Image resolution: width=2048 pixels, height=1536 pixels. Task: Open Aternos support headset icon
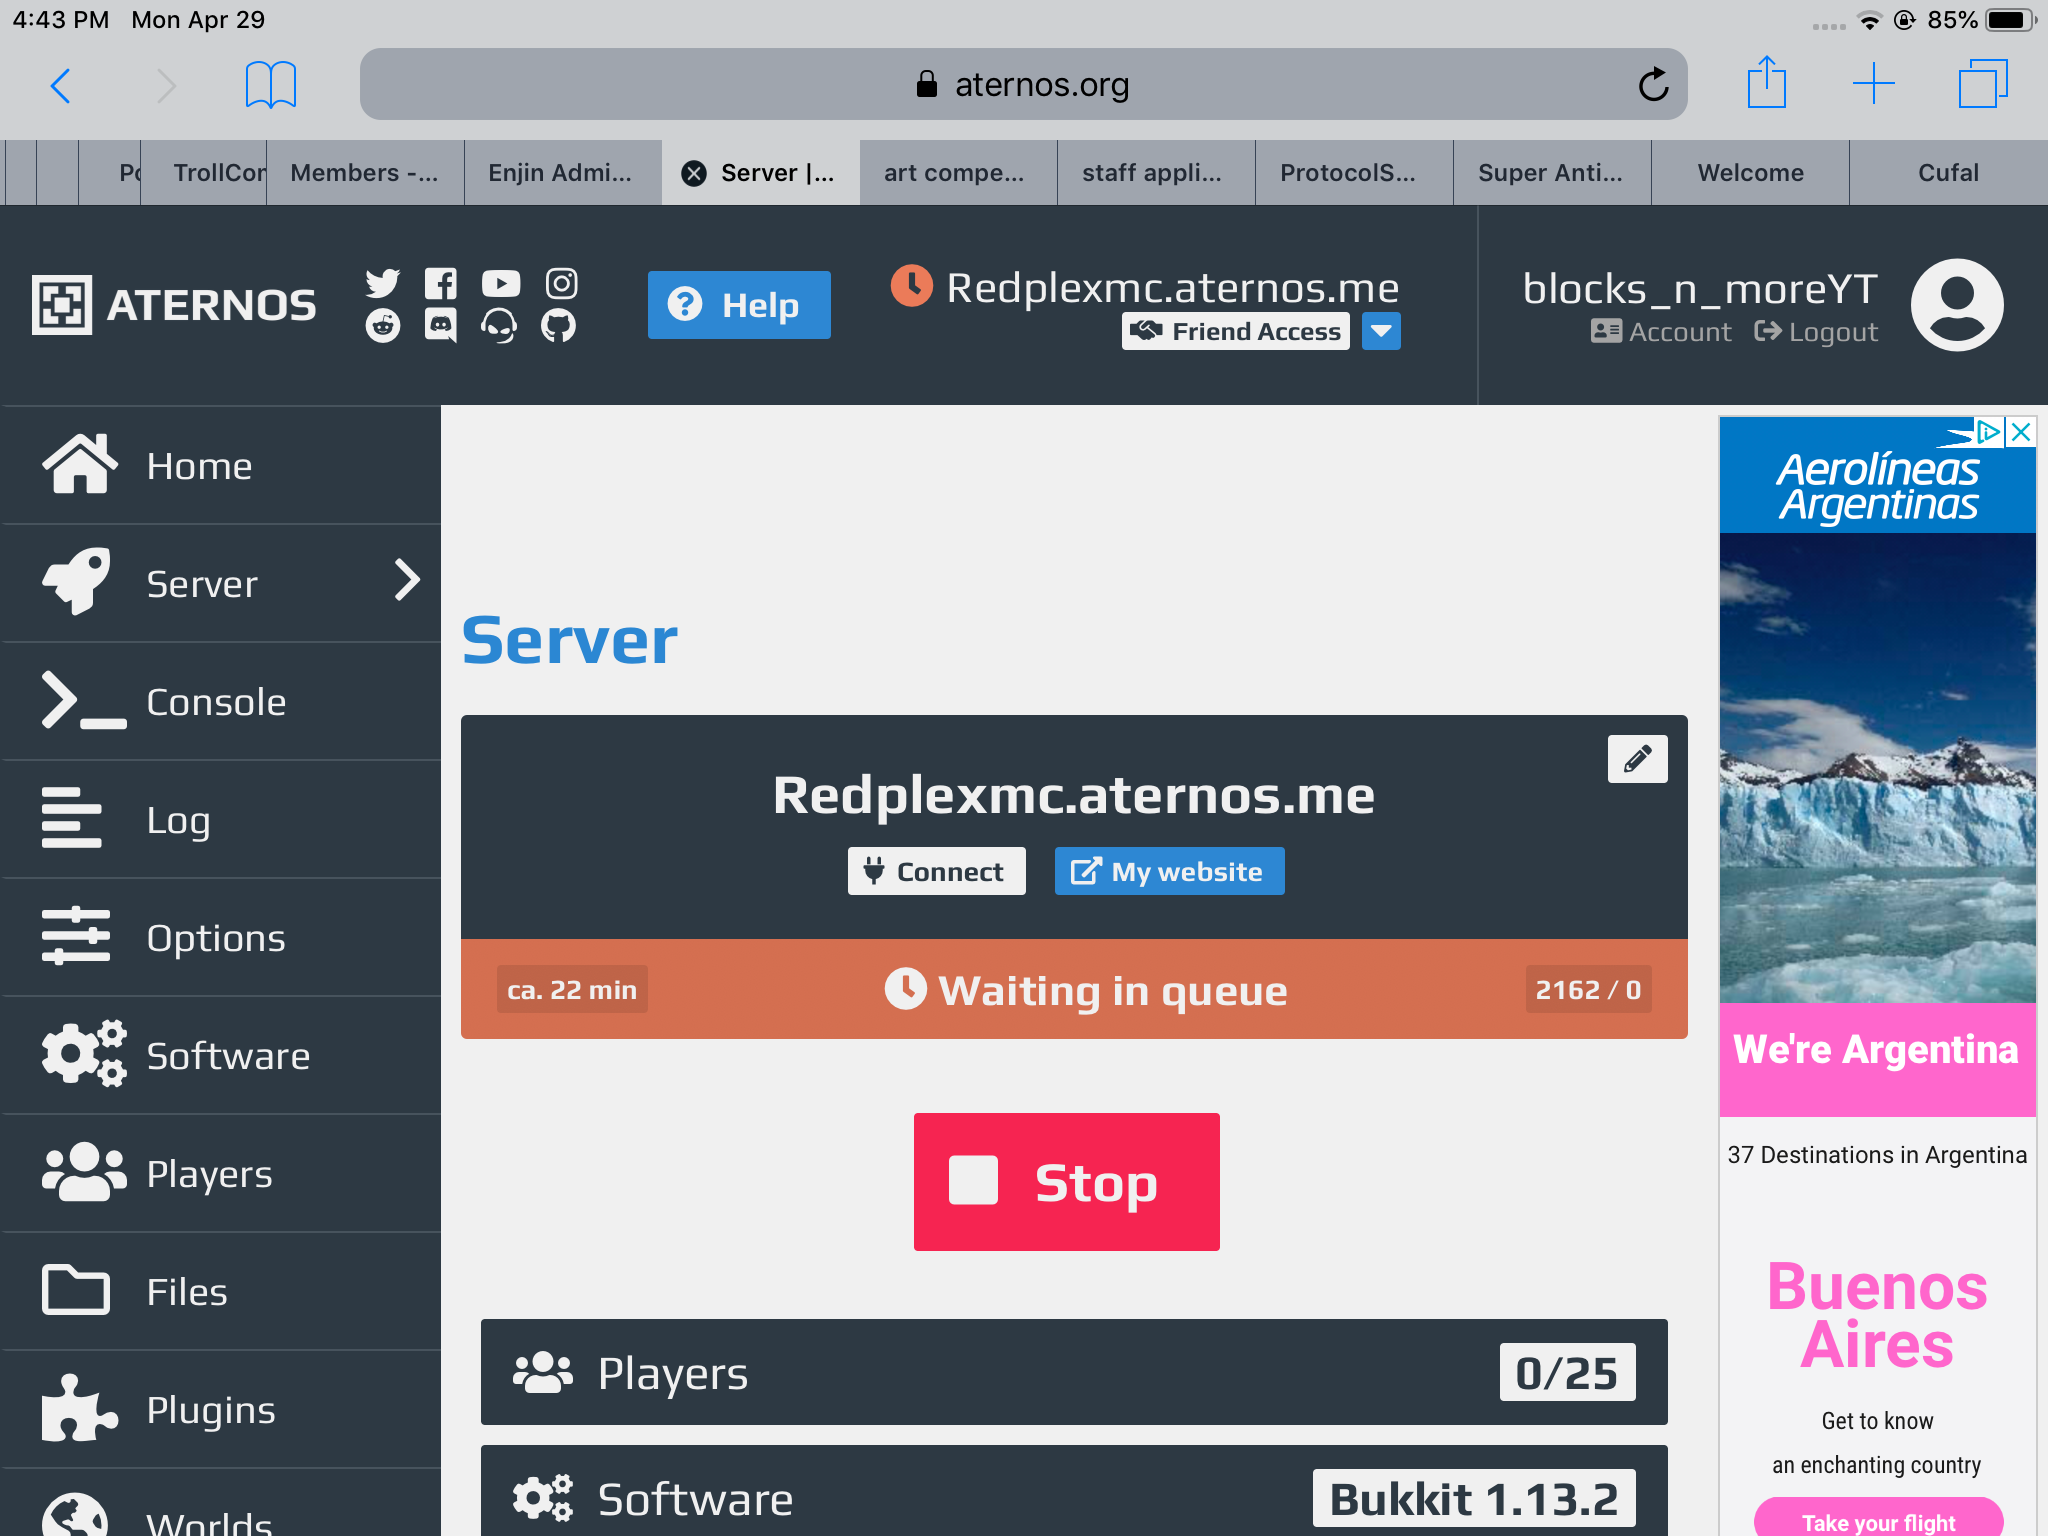click(499, 326)
